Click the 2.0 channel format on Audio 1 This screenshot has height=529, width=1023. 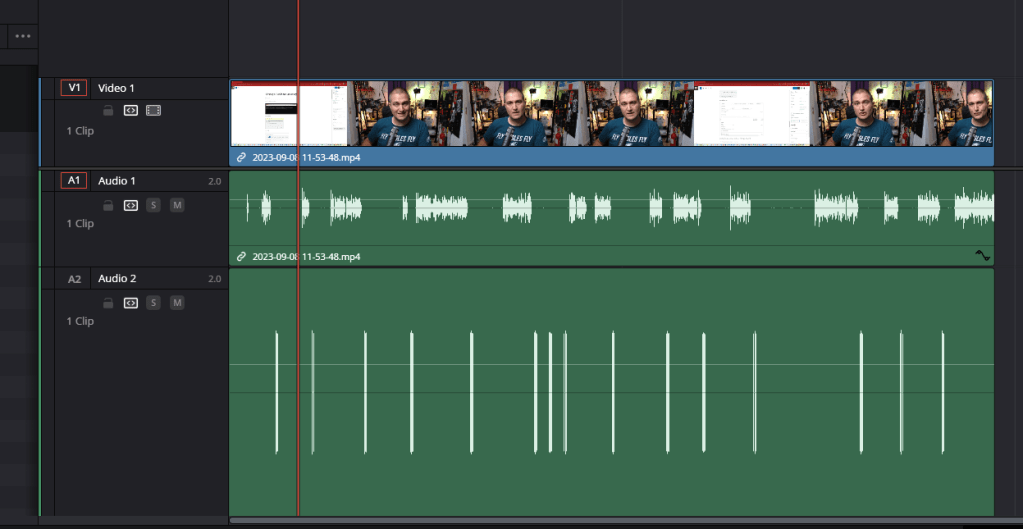[215, 181]
